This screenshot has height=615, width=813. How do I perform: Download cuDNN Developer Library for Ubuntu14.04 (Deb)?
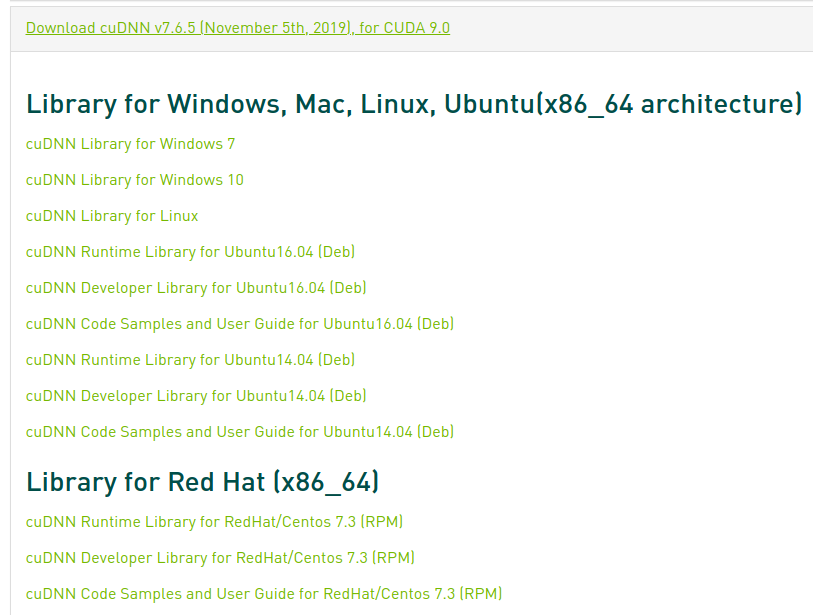click(x=196, y=396)
